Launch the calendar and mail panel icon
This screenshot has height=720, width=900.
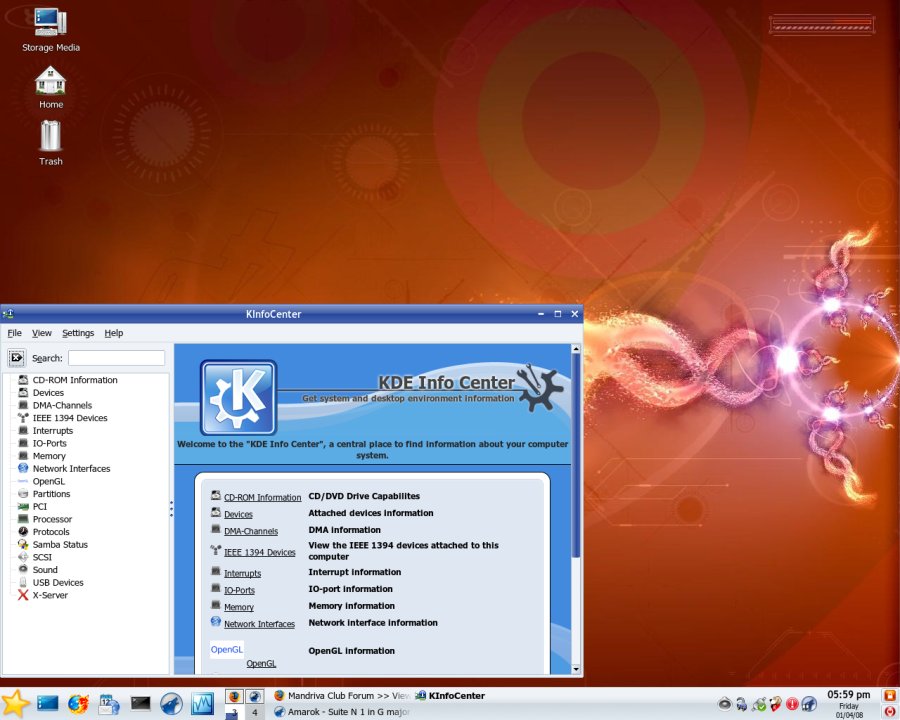[109, 703]
